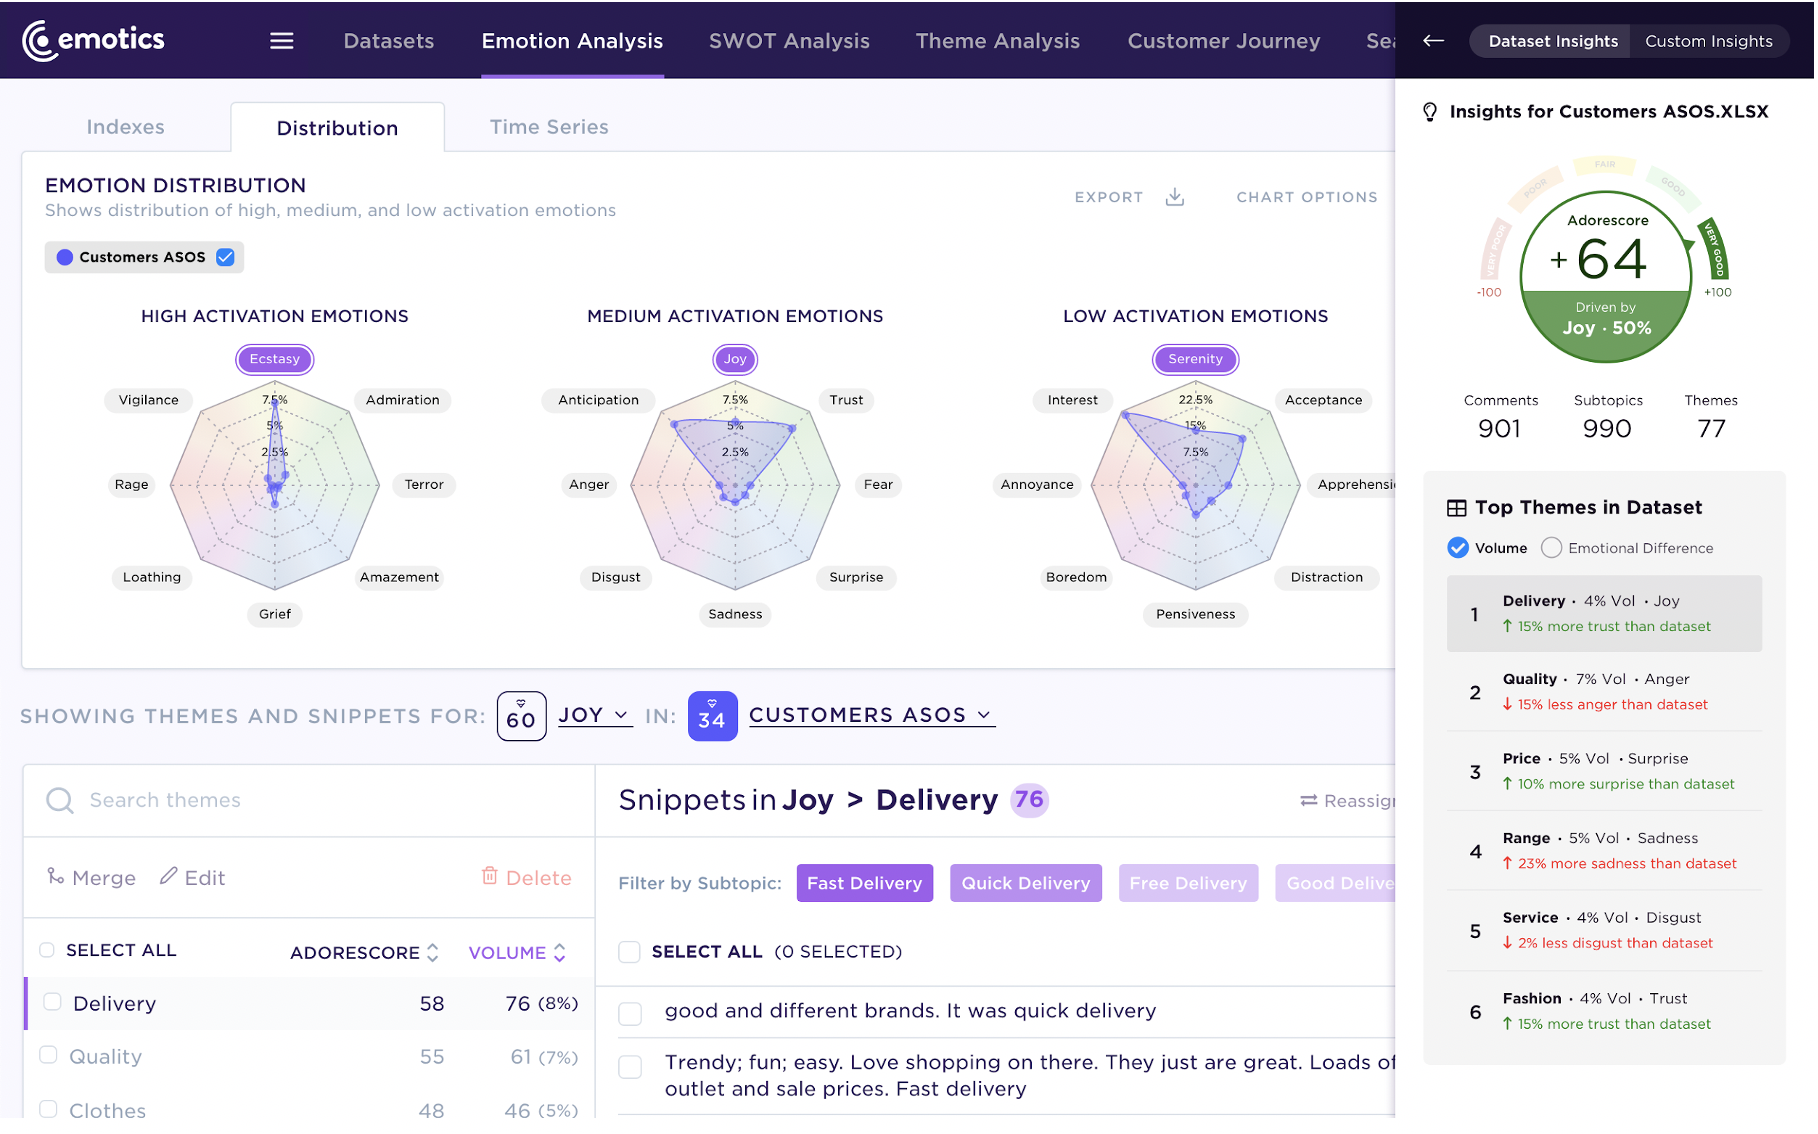Open the Datasets nav item
The width and height of the screenshot is (1818, 1134).
coord(389,41)
